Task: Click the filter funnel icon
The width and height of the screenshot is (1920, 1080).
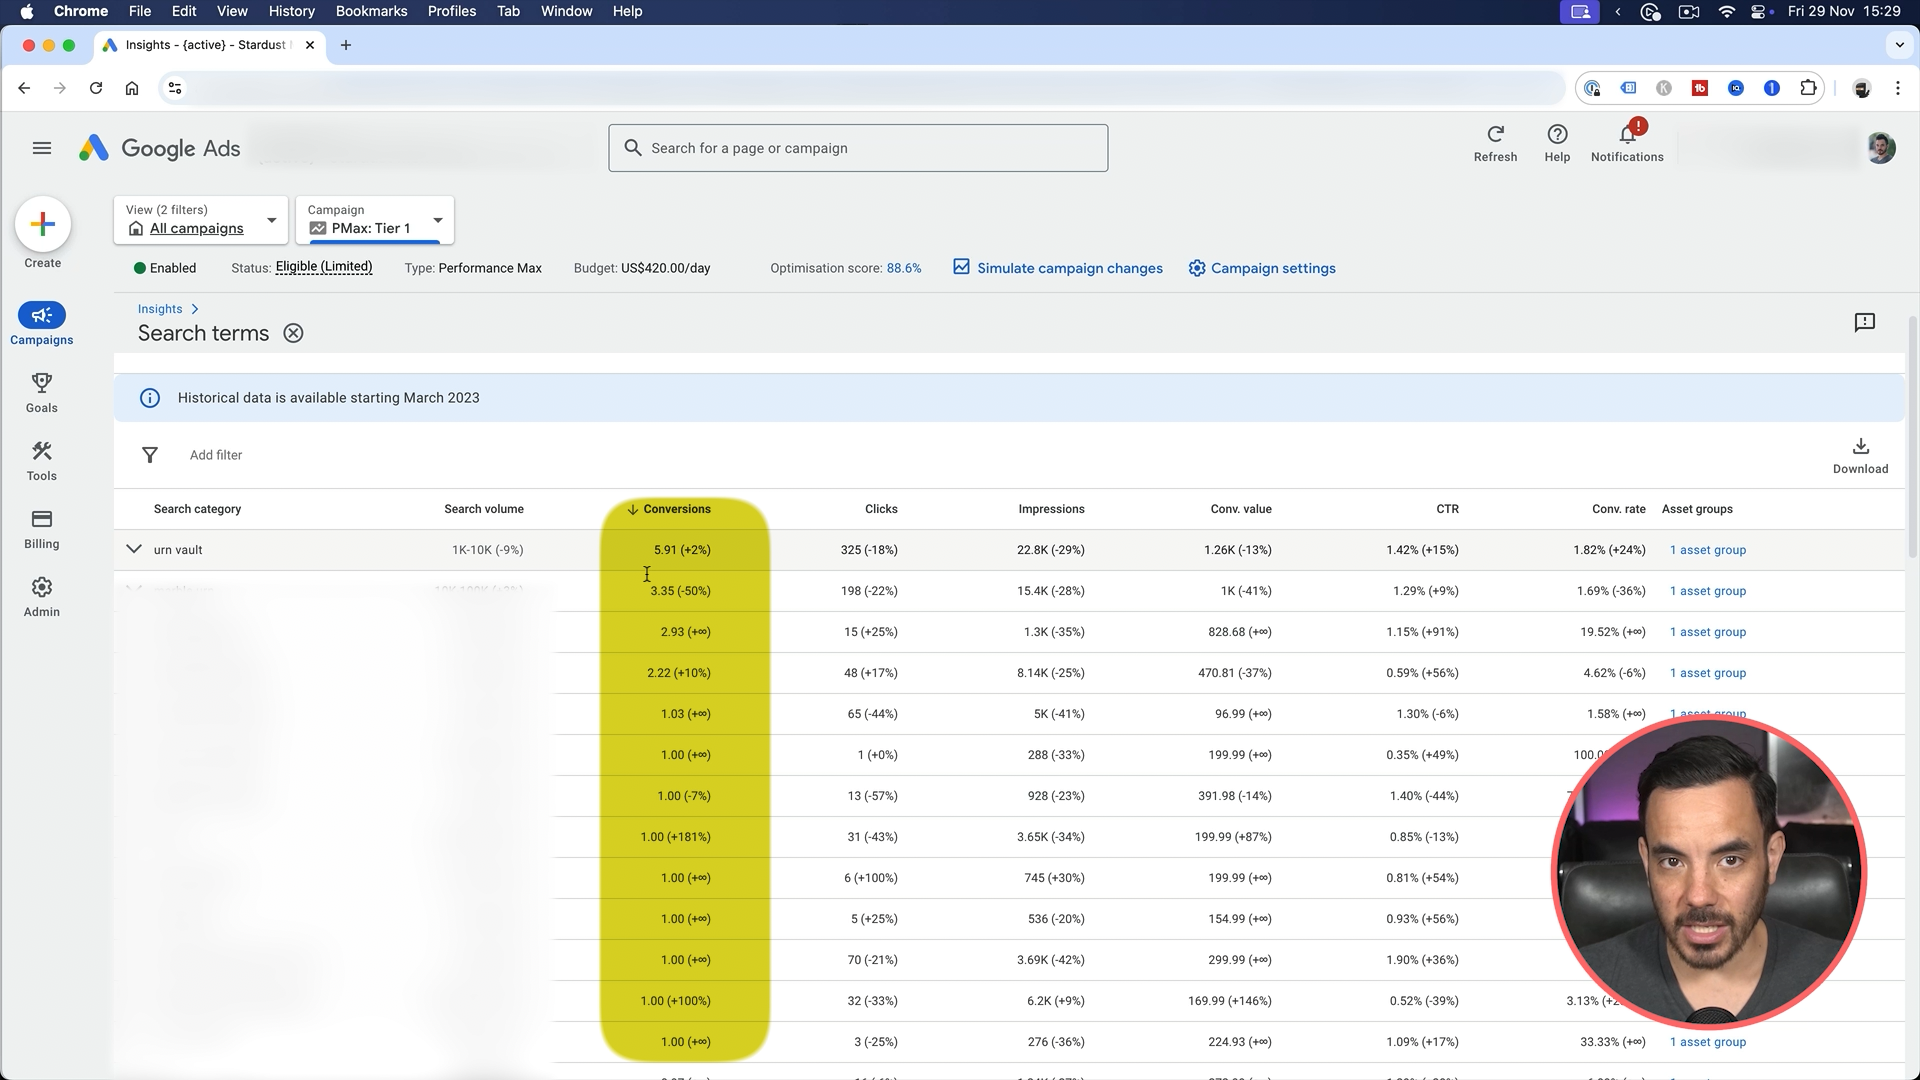Action: (150, 455)
